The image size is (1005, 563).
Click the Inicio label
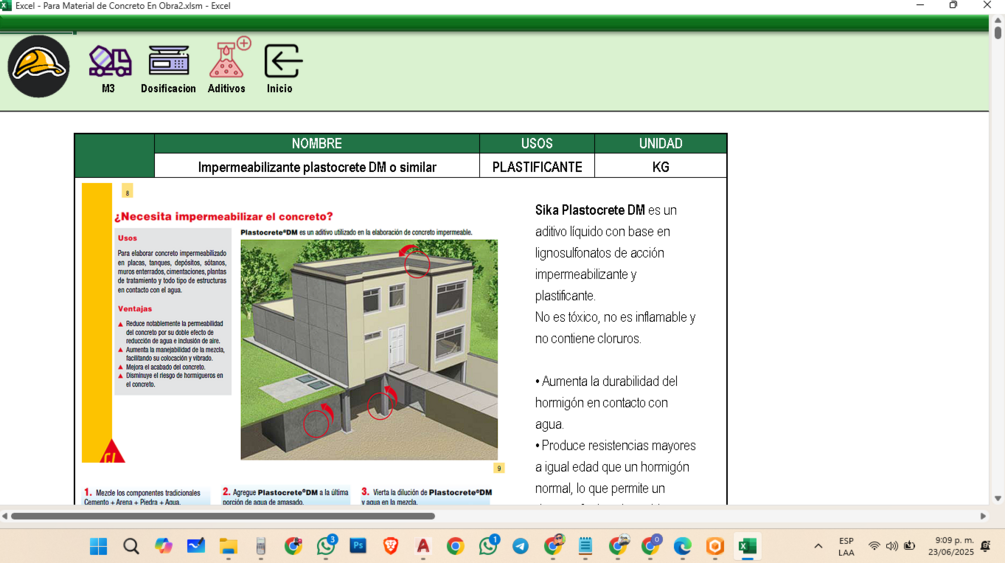(279, 88)
